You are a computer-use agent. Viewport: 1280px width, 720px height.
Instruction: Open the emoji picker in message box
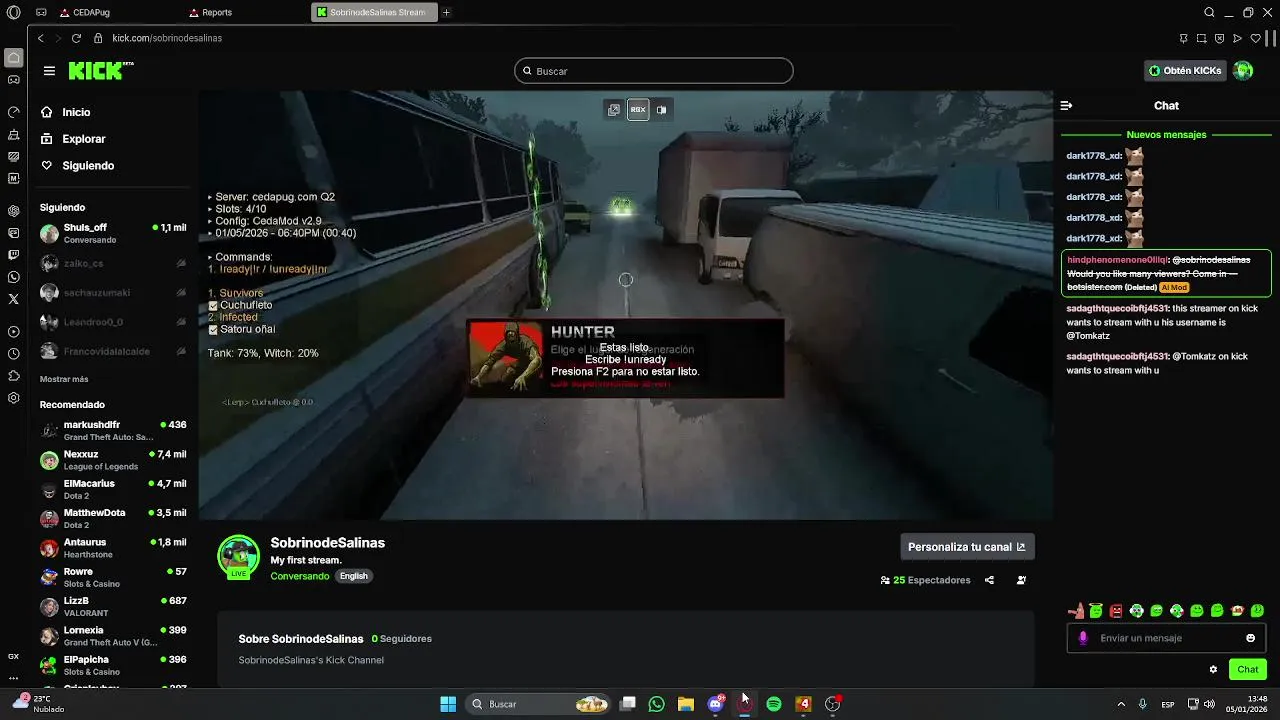pos(1250,638)
